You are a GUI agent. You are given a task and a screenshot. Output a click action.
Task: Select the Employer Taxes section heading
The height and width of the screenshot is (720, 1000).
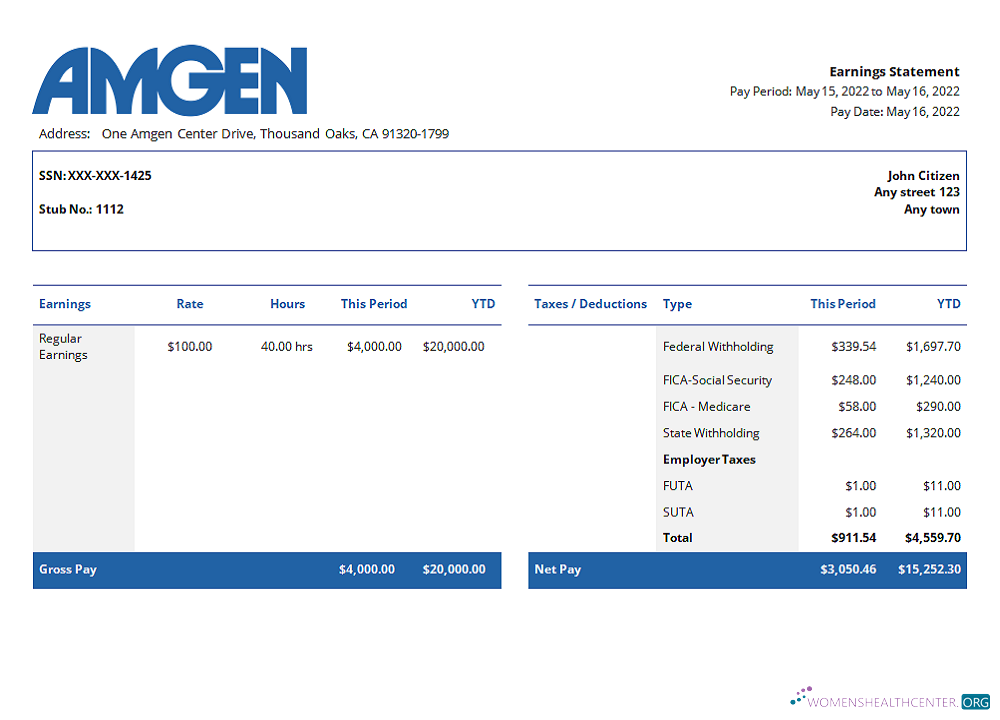(709, 459)
